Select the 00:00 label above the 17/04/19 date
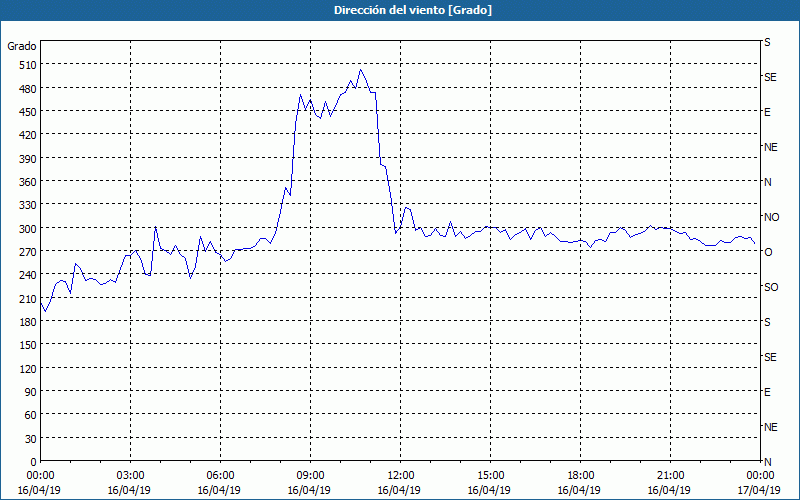 pos(760,476)
